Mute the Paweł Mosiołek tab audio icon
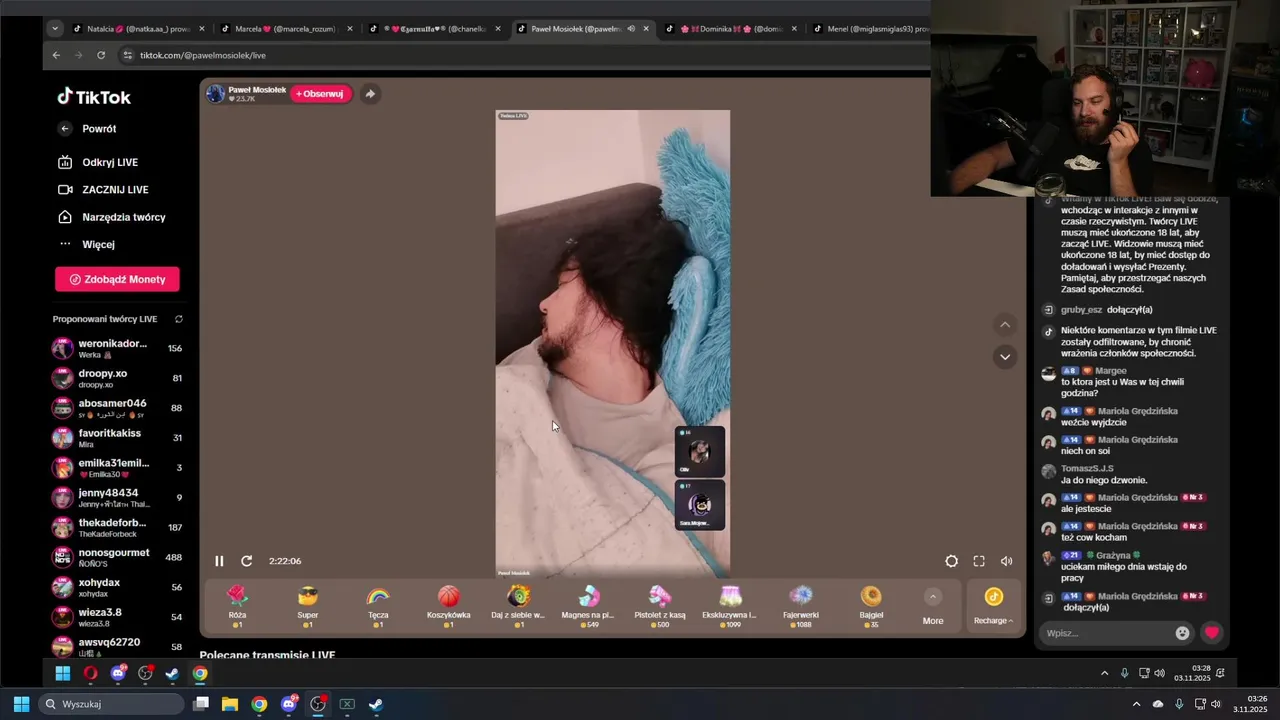Viewport: 1280px width, 720px height. tap(631, 29)
